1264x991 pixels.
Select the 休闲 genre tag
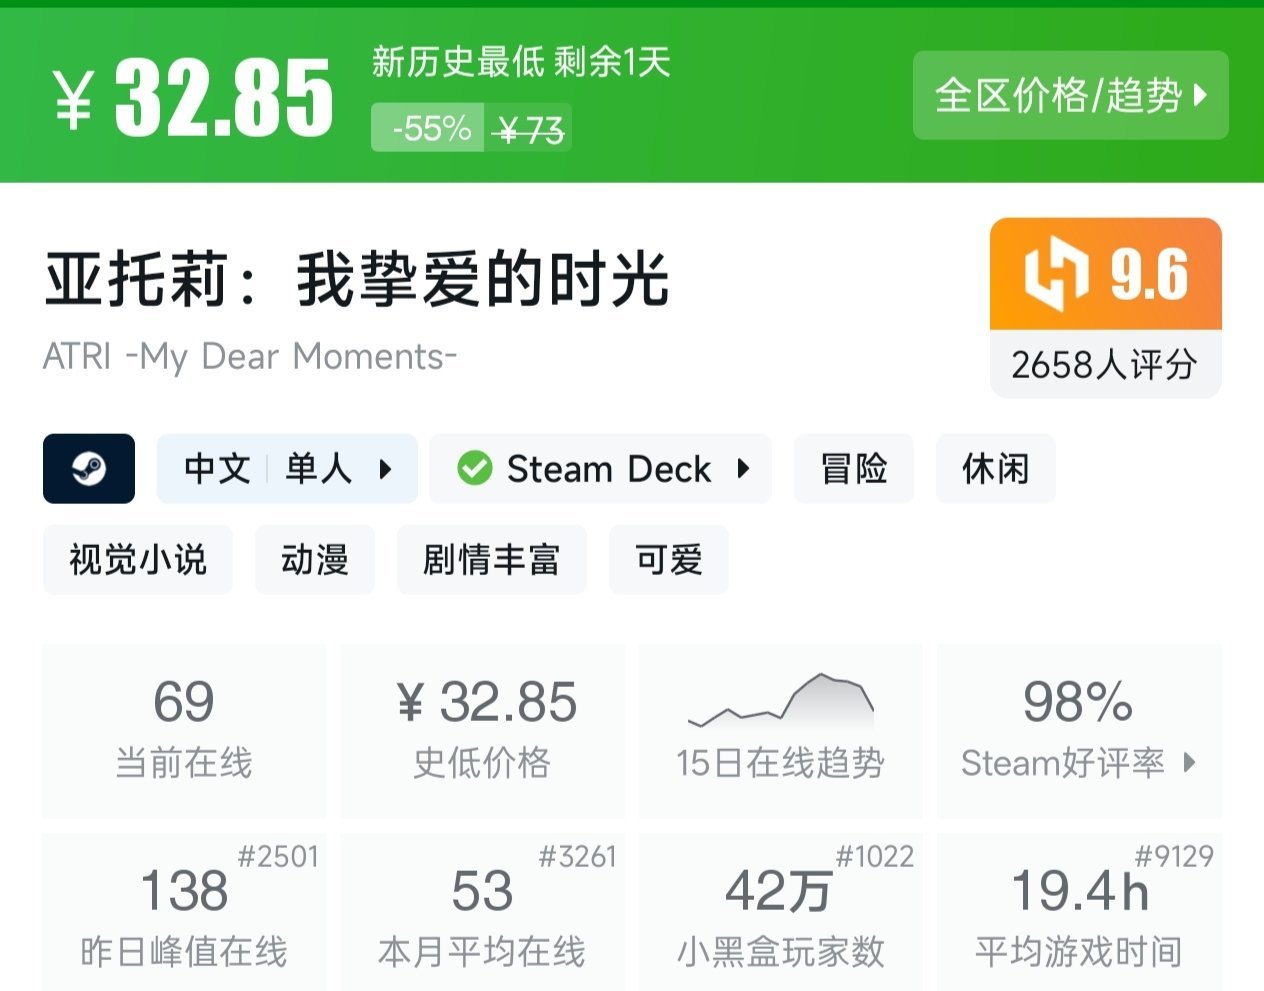click(996, 468)
